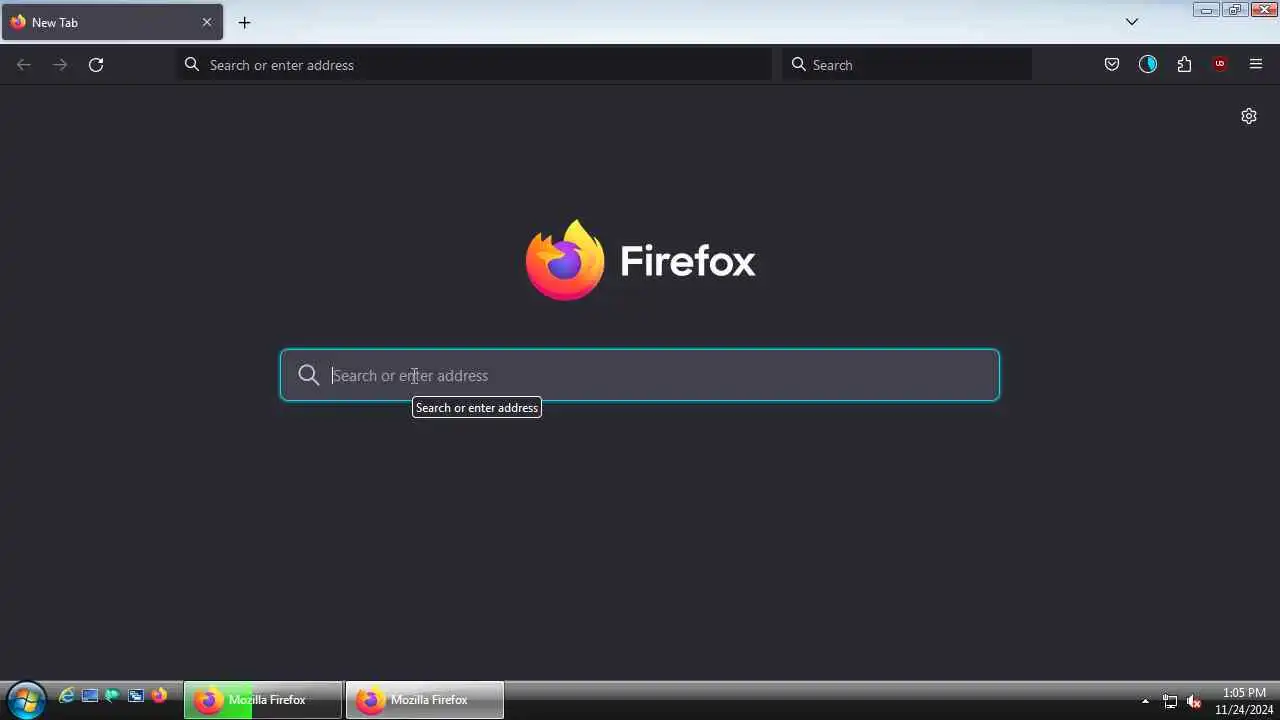Select the New Tab browser tab

coord(112,22)
